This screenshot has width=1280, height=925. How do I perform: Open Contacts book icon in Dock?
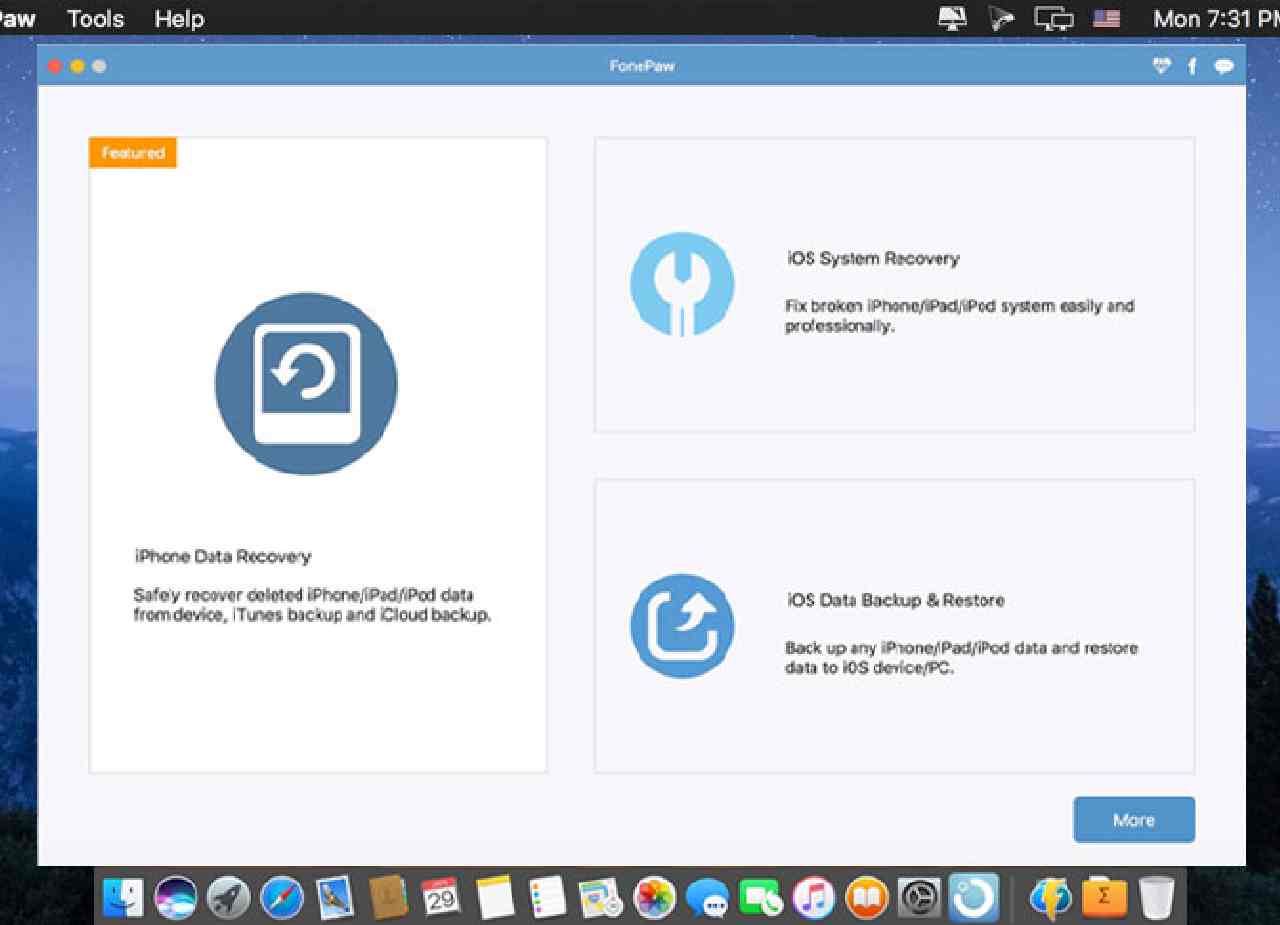click(x=387, y=897)
